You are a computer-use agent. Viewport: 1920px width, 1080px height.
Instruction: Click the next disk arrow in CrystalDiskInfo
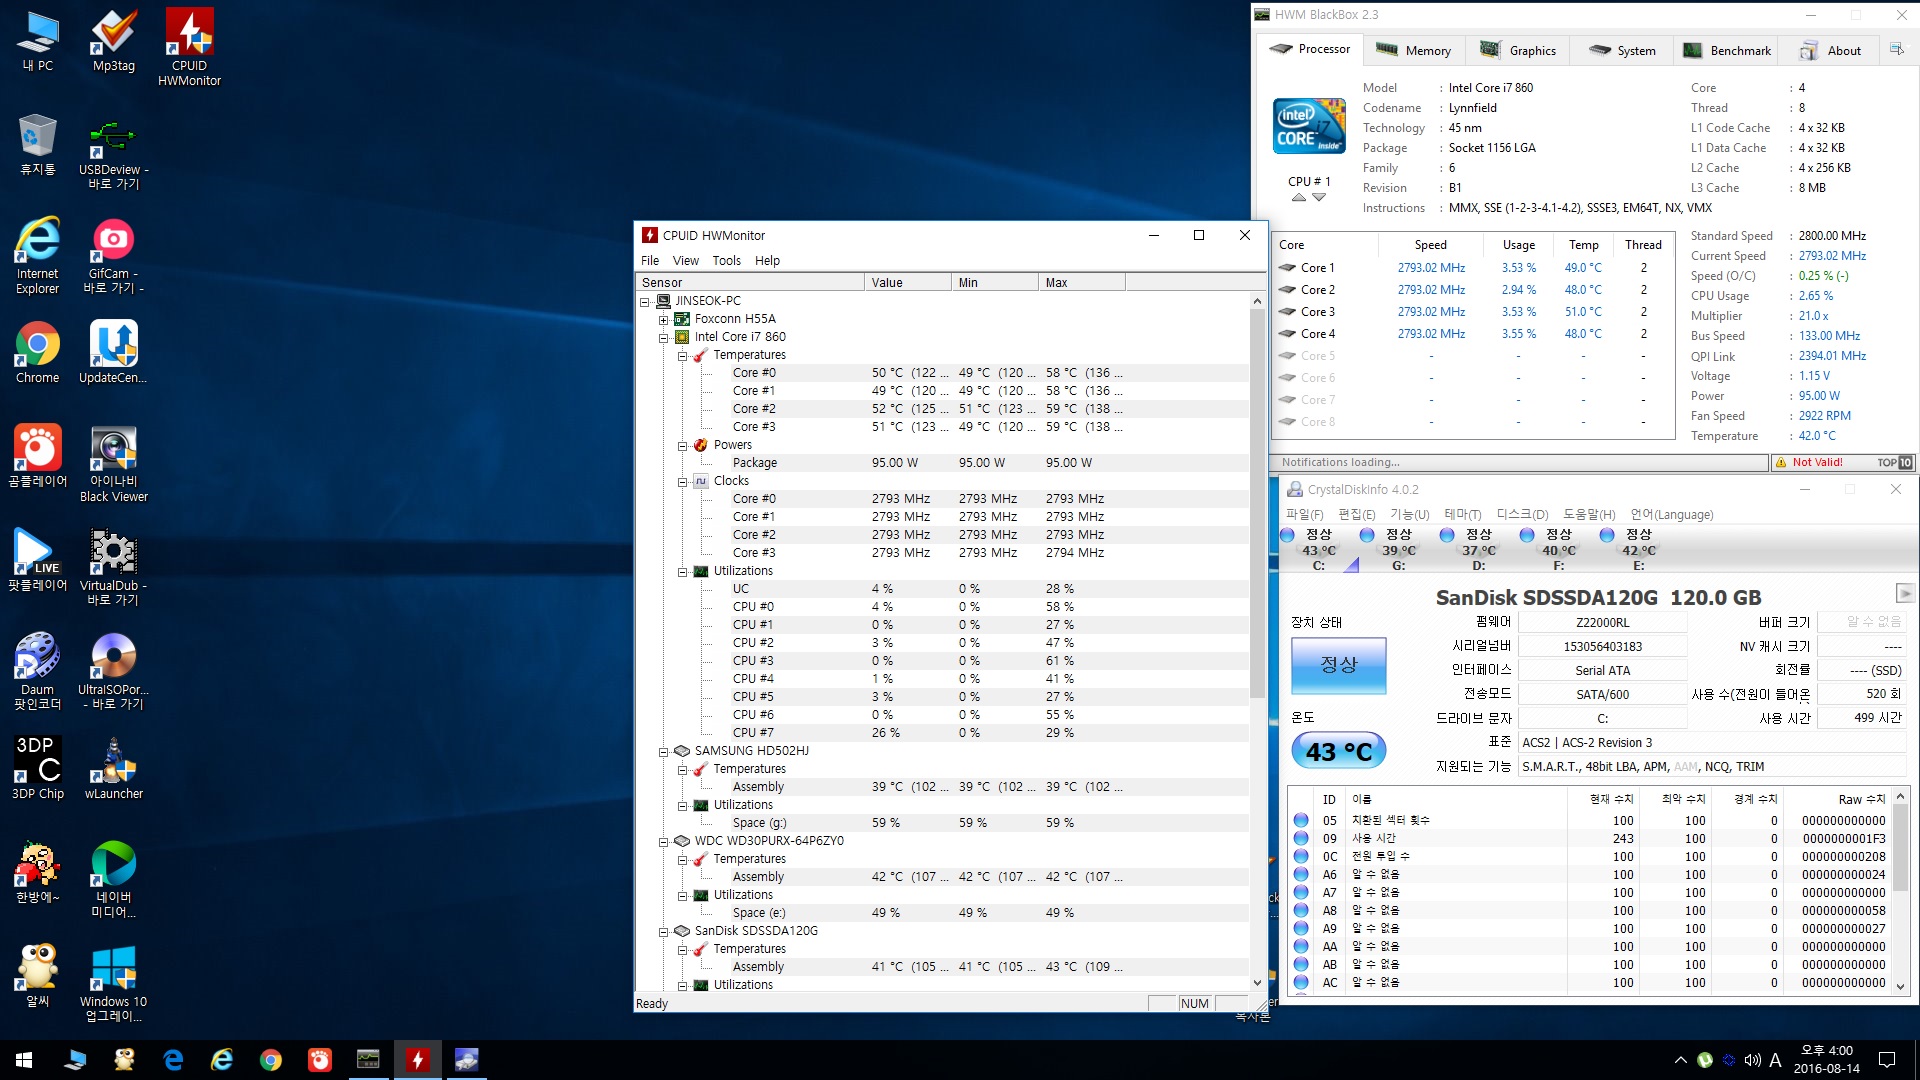click(x=1905, y=593)
